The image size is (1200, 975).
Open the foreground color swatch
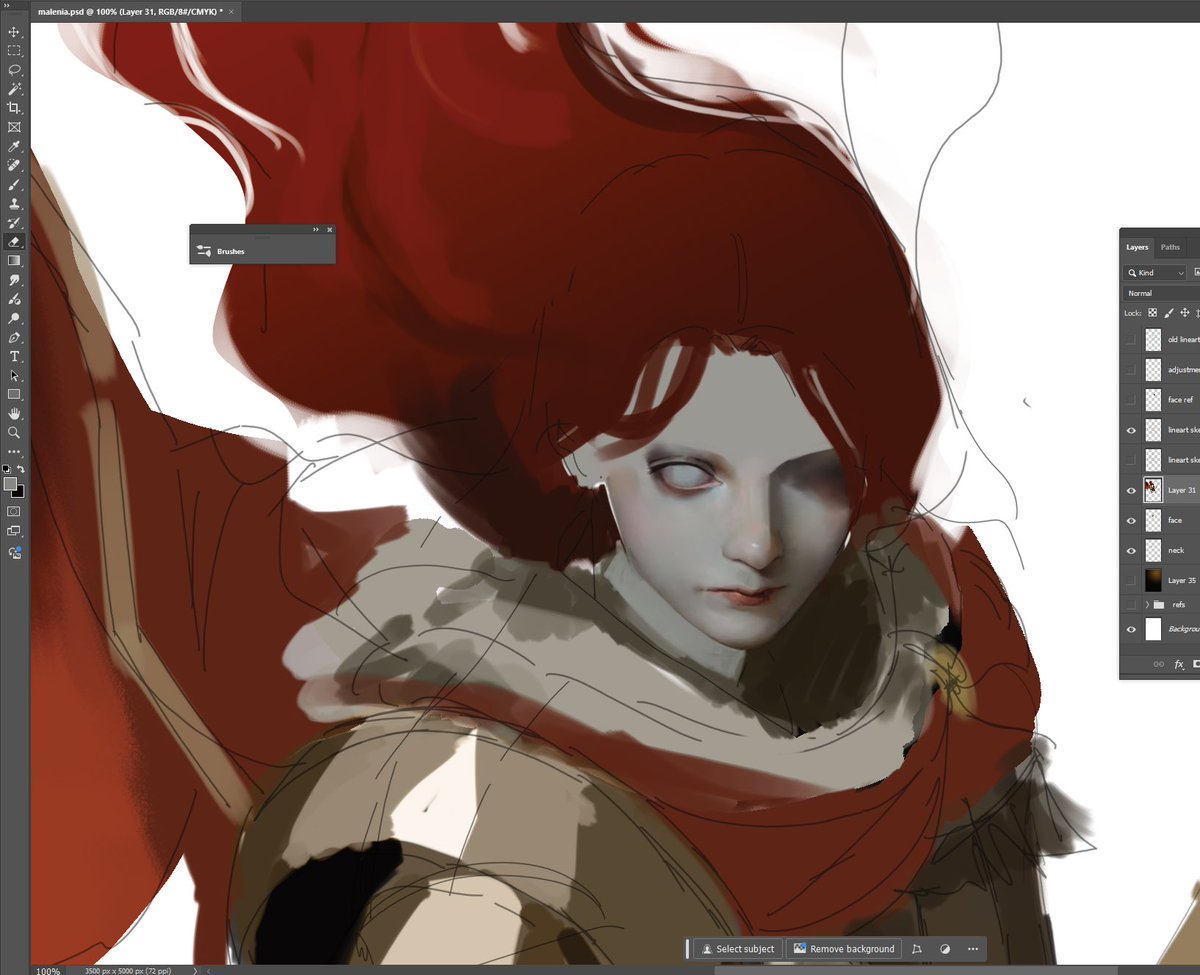coord(10,484)
